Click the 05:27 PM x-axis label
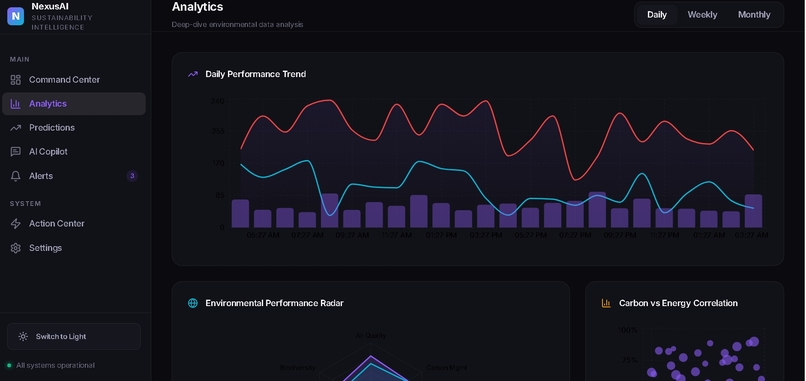Screen dimensions: 806x381 (530, 235)
